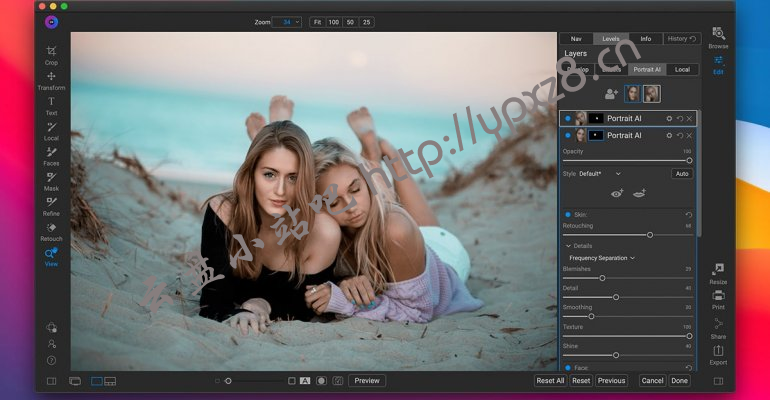
Task: Click the Opacity slider handle
Action: click(x=689, y=160)
